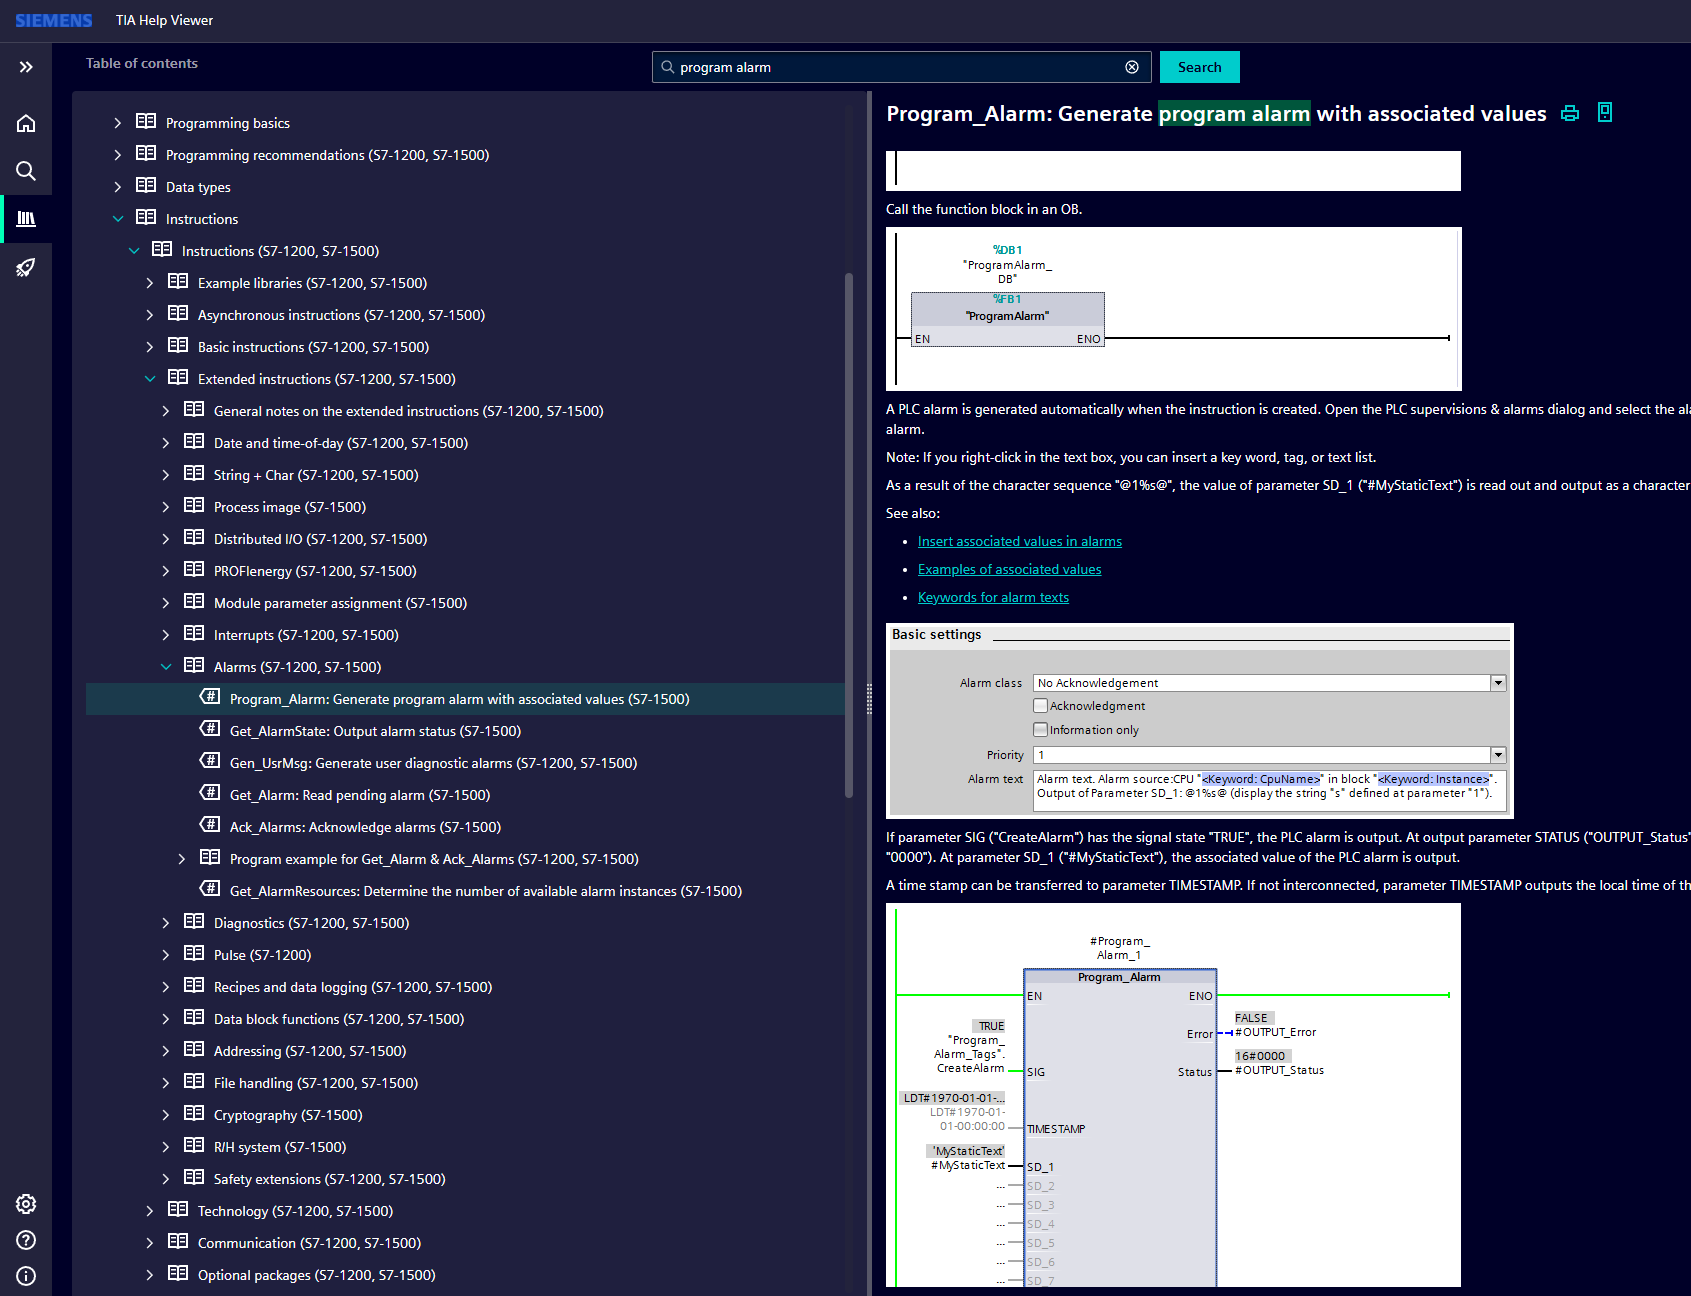Collapse the Alarms (S7-1200, S7-1500) node
Image resolution: width=1691 pixels, height=1296 pixels.
(166, 667)
